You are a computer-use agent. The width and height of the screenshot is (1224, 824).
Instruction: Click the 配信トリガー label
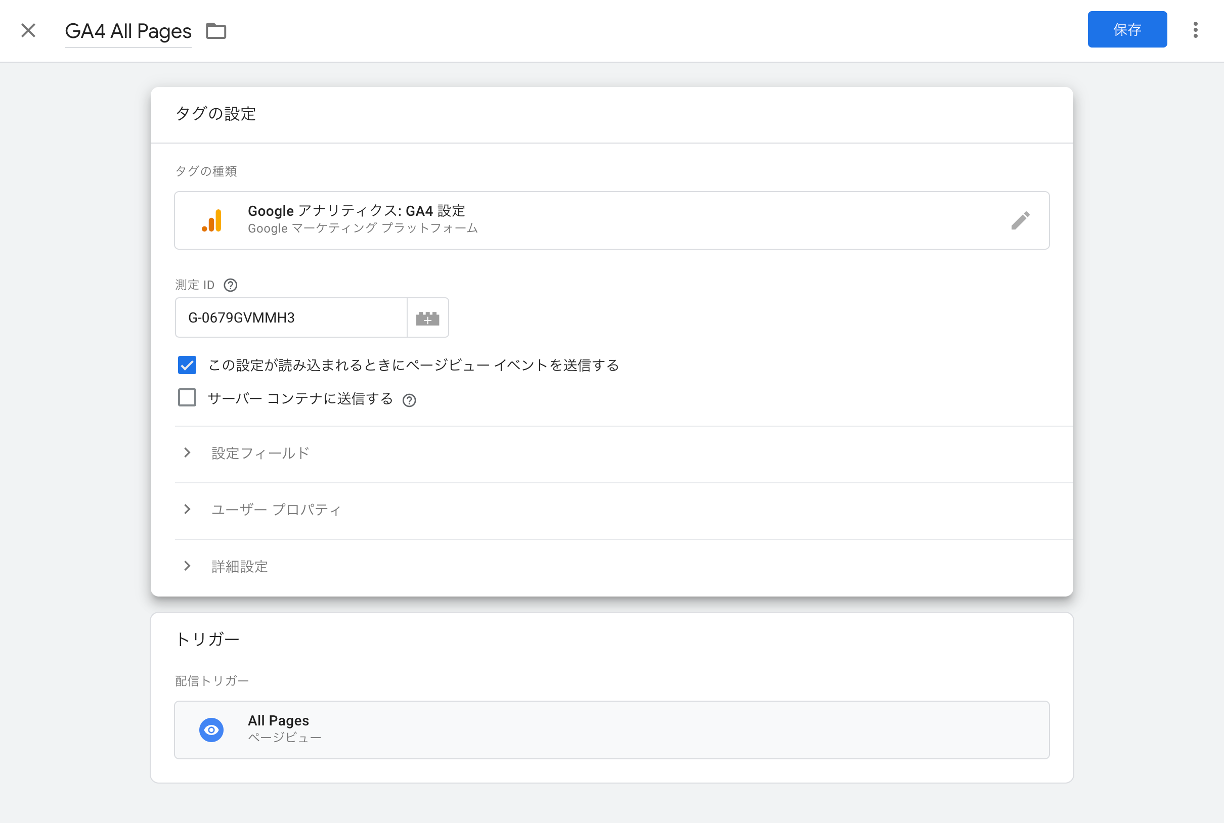(212, 681)
